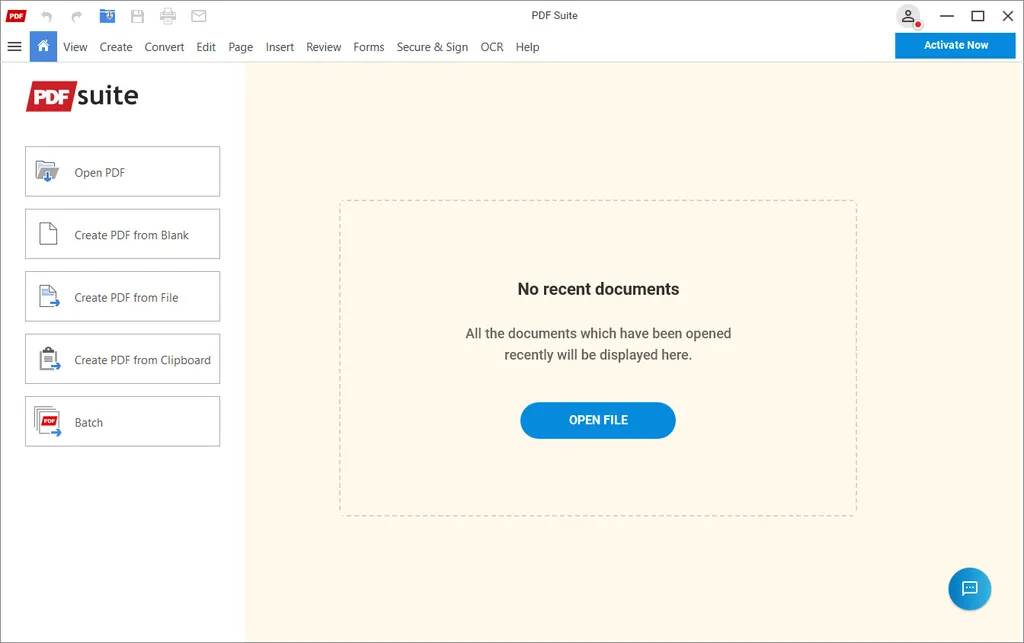The height and width of the screenshot is (643, 1024).
Task: Click the open file toolbar icon
Action: [x=107, y=16]
